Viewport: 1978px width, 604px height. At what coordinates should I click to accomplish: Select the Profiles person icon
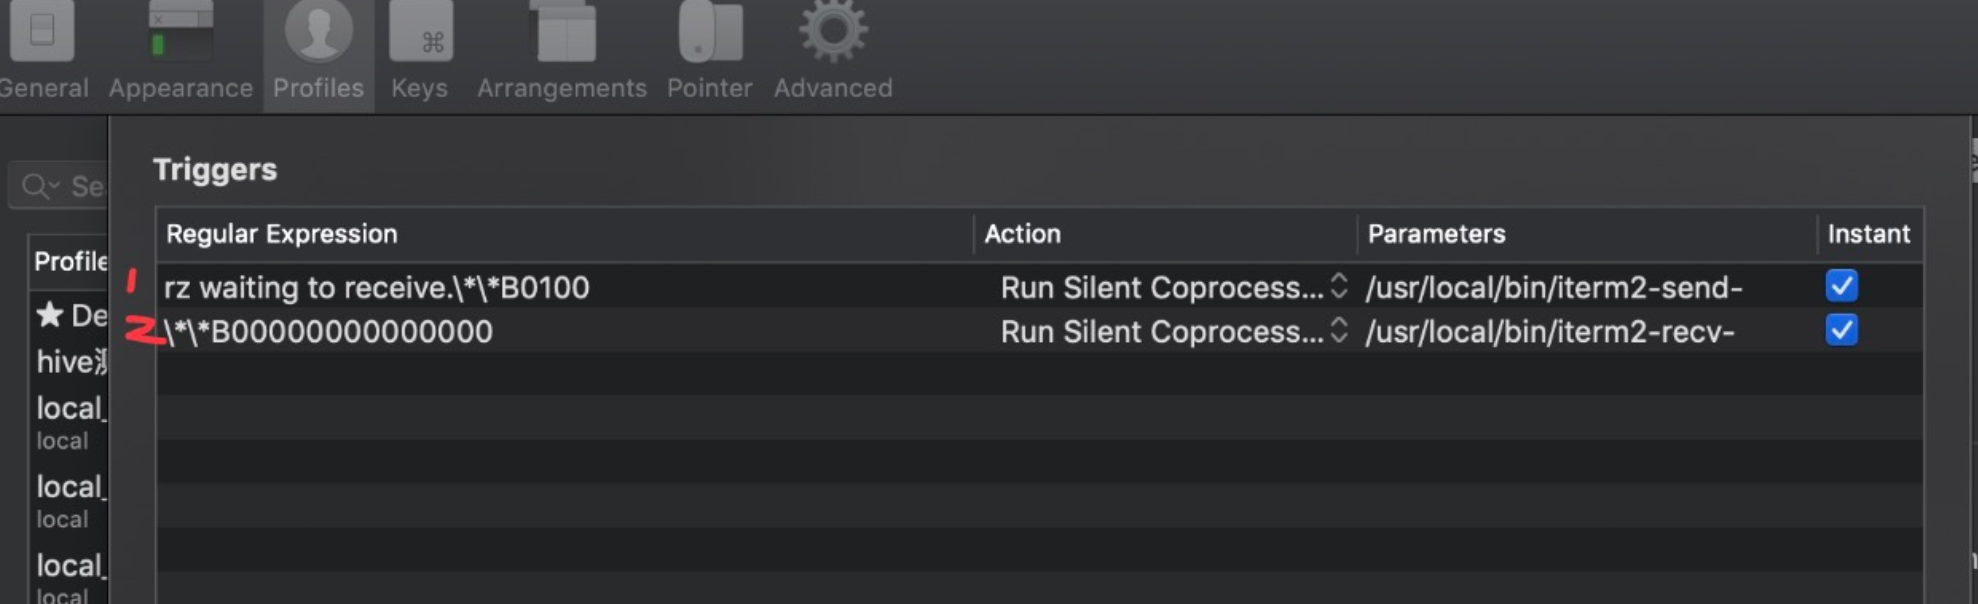click(318, 32)
